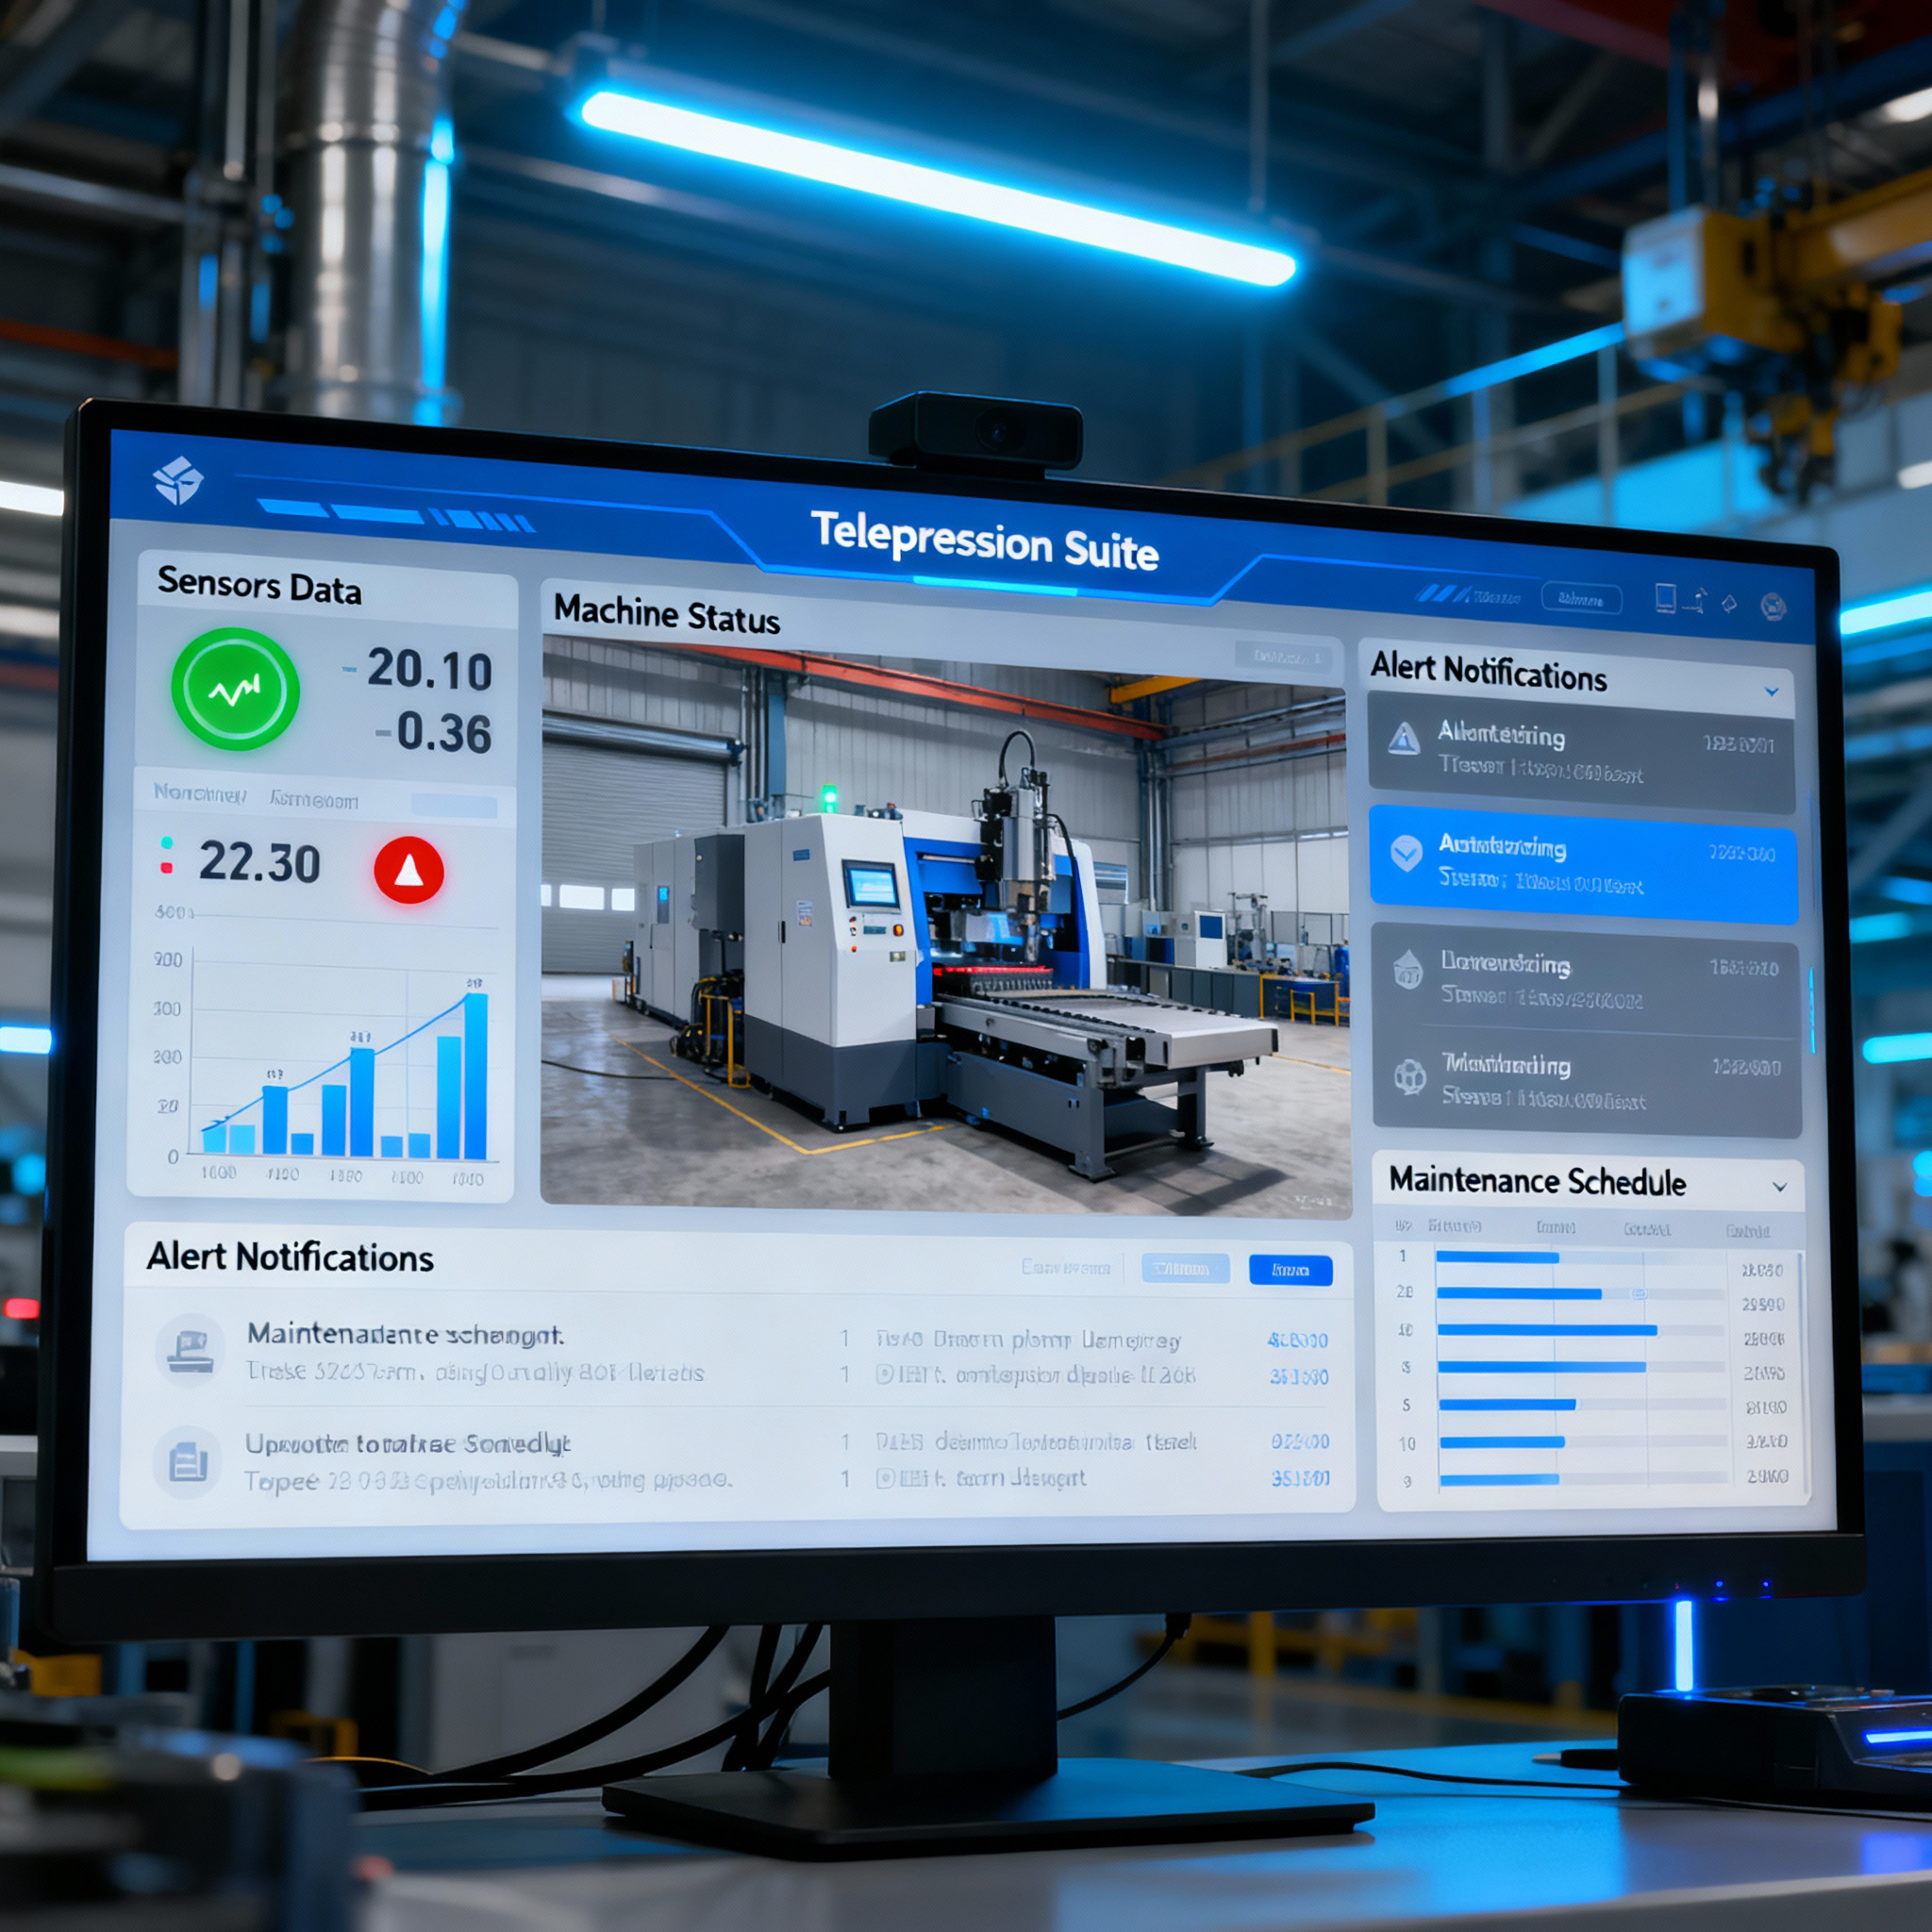Click the tablet device icon in header
This screenshot has width=1932, height=1932.
[1665, 598]
